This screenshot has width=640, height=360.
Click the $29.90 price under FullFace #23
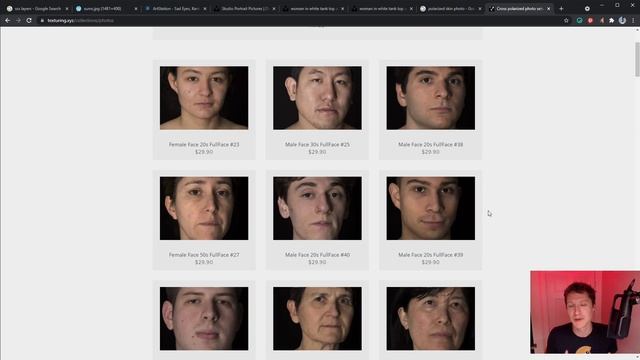click(x=204, y=152)
